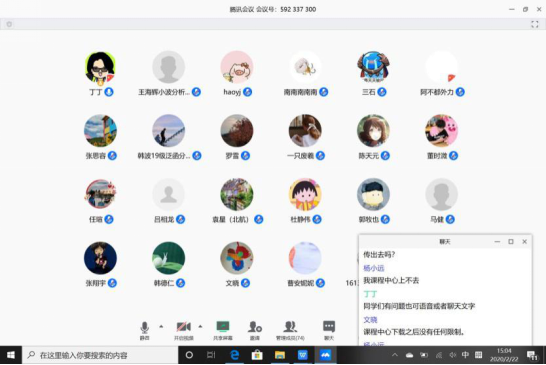Expand the audio options arrow beside microphone
The image size is (546, 365).
[x=161, y=326]
